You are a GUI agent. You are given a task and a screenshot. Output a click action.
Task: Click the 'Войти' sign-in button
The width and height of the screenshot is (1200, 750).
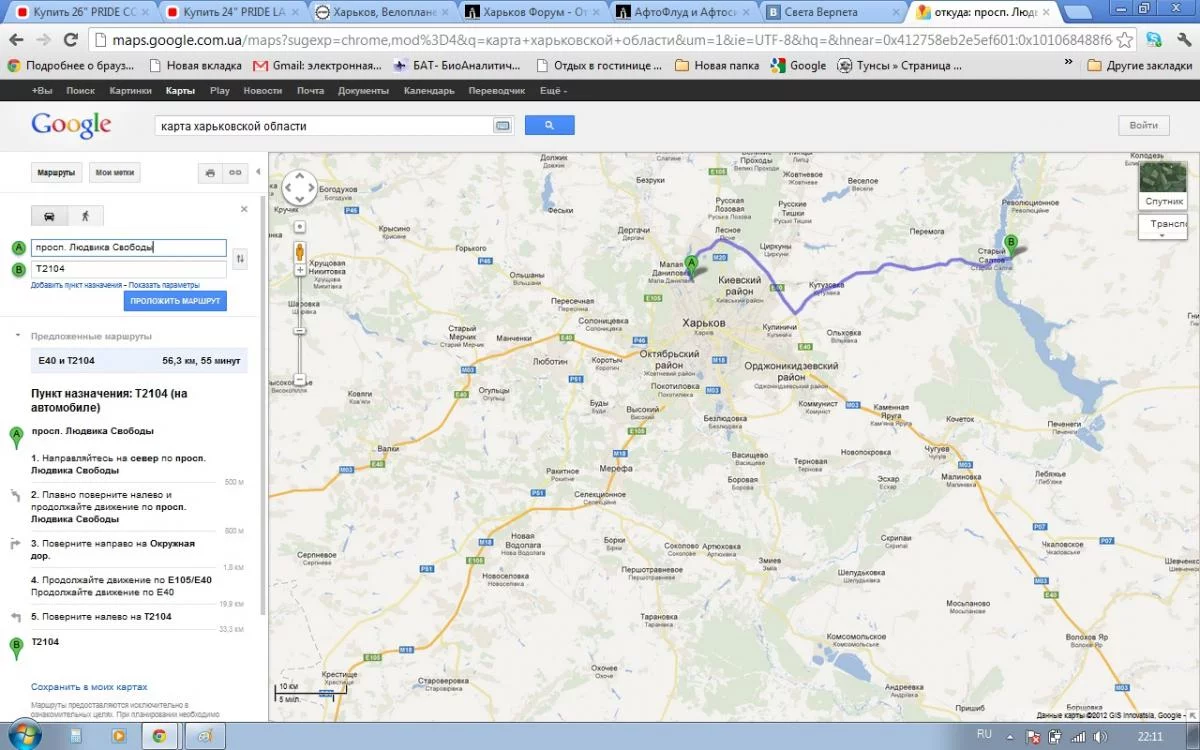pos(1144,125)
